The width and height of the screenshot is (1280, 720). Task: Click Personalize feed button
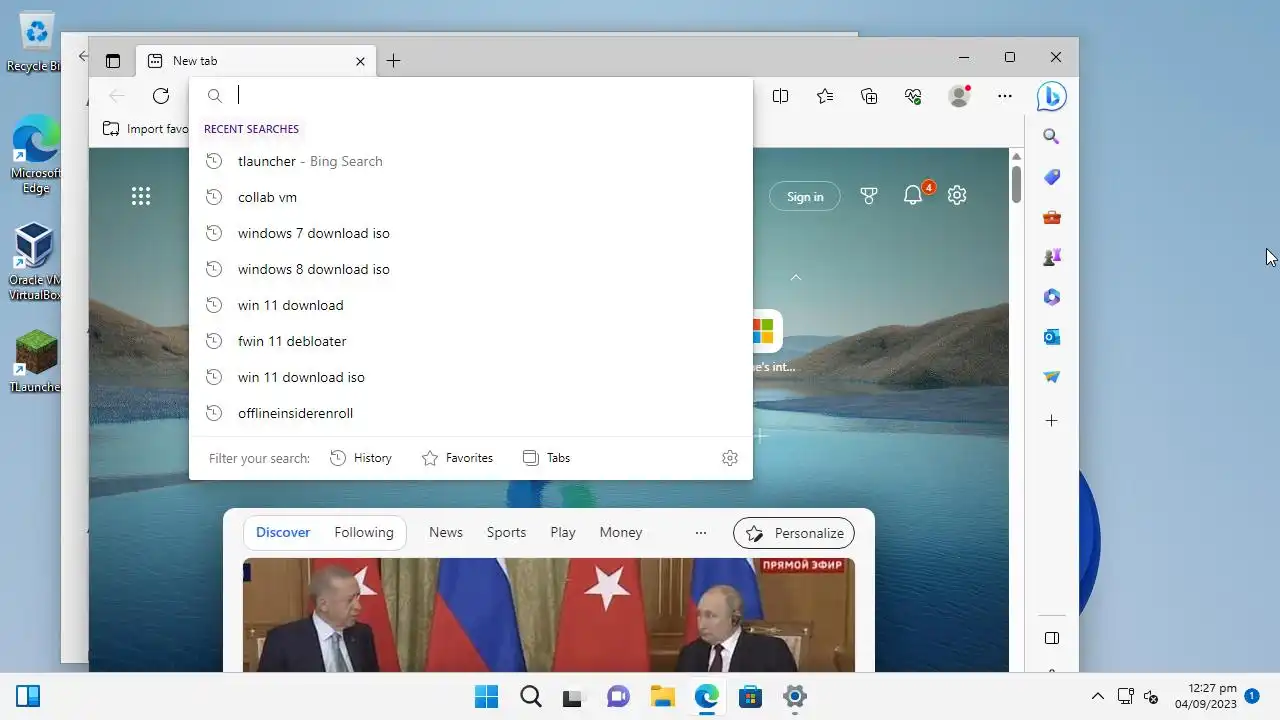[x=794, y=533]
